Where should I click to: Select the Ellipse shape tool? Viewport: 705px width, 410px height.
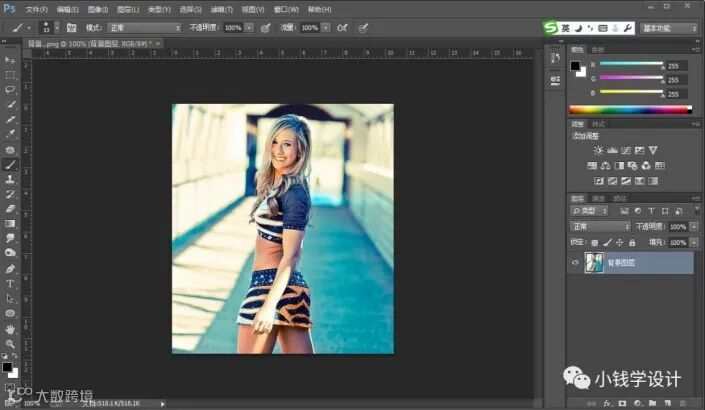(x=10, y=313)
